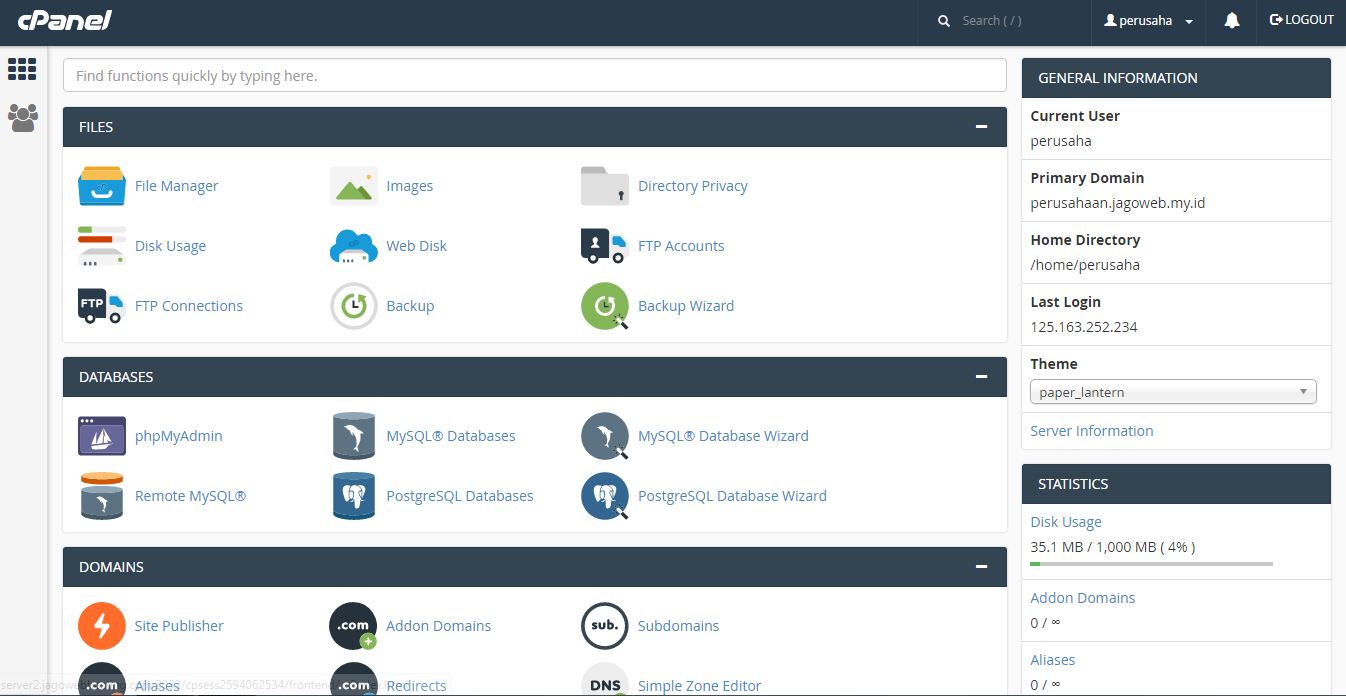This screenshot has width=1346, height=696.
Task: Open the PostgreSQL Databases icon
Action: pyautogui.click(x=354, y=496)
